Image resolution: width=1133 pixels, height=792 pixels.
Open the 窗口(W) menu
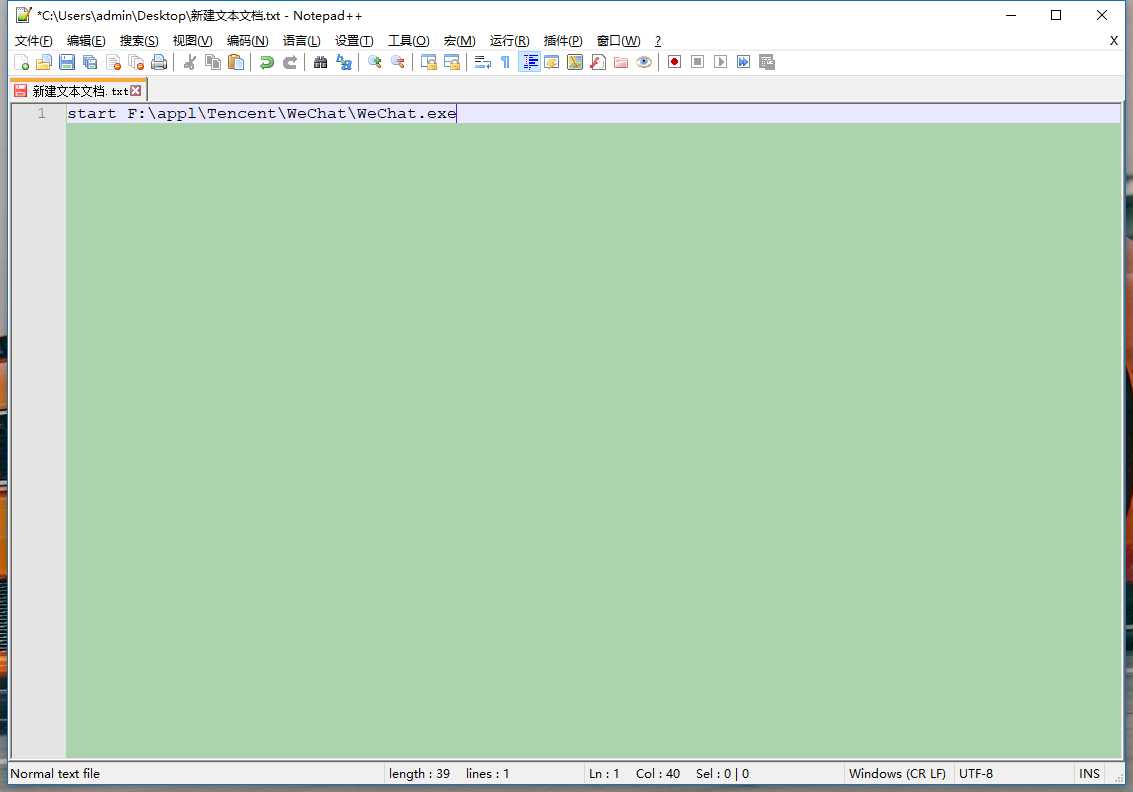(x=619, y=40)
